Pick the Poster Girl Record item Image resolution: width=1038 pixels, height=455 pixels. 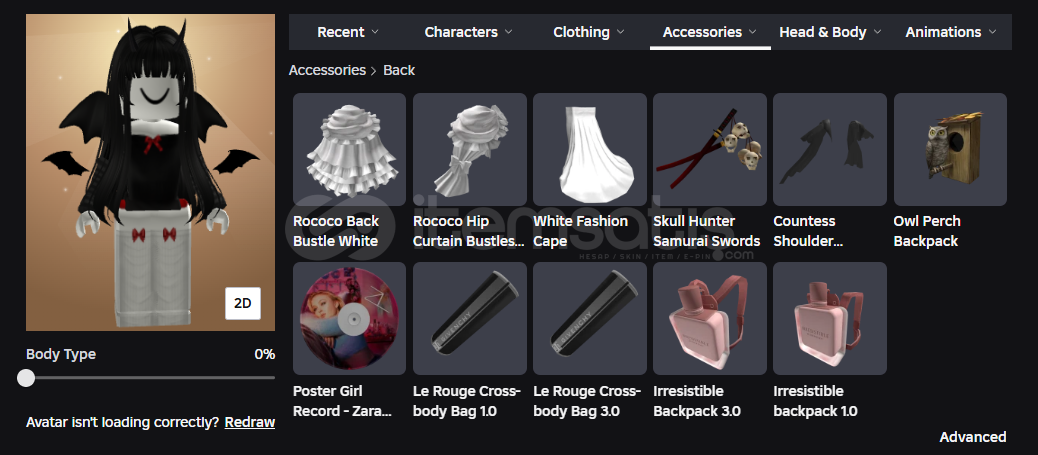coord(349,319)
